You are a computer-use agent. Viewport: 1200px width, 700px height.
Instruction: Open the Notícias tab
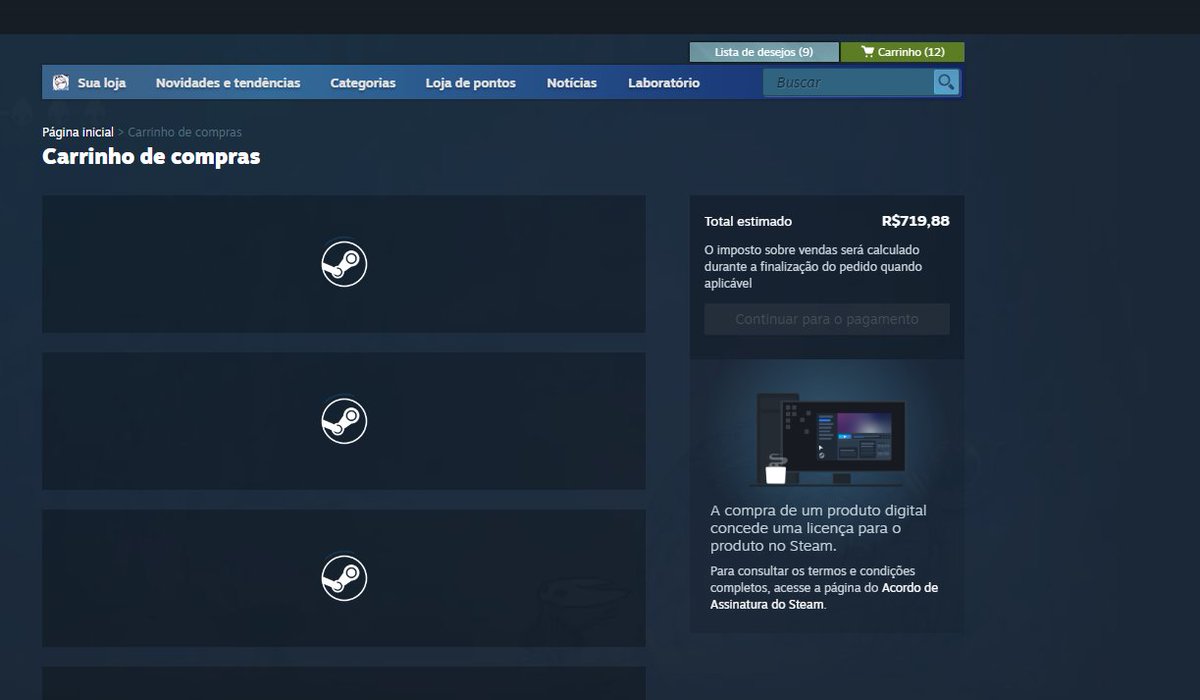coord(572,83)
